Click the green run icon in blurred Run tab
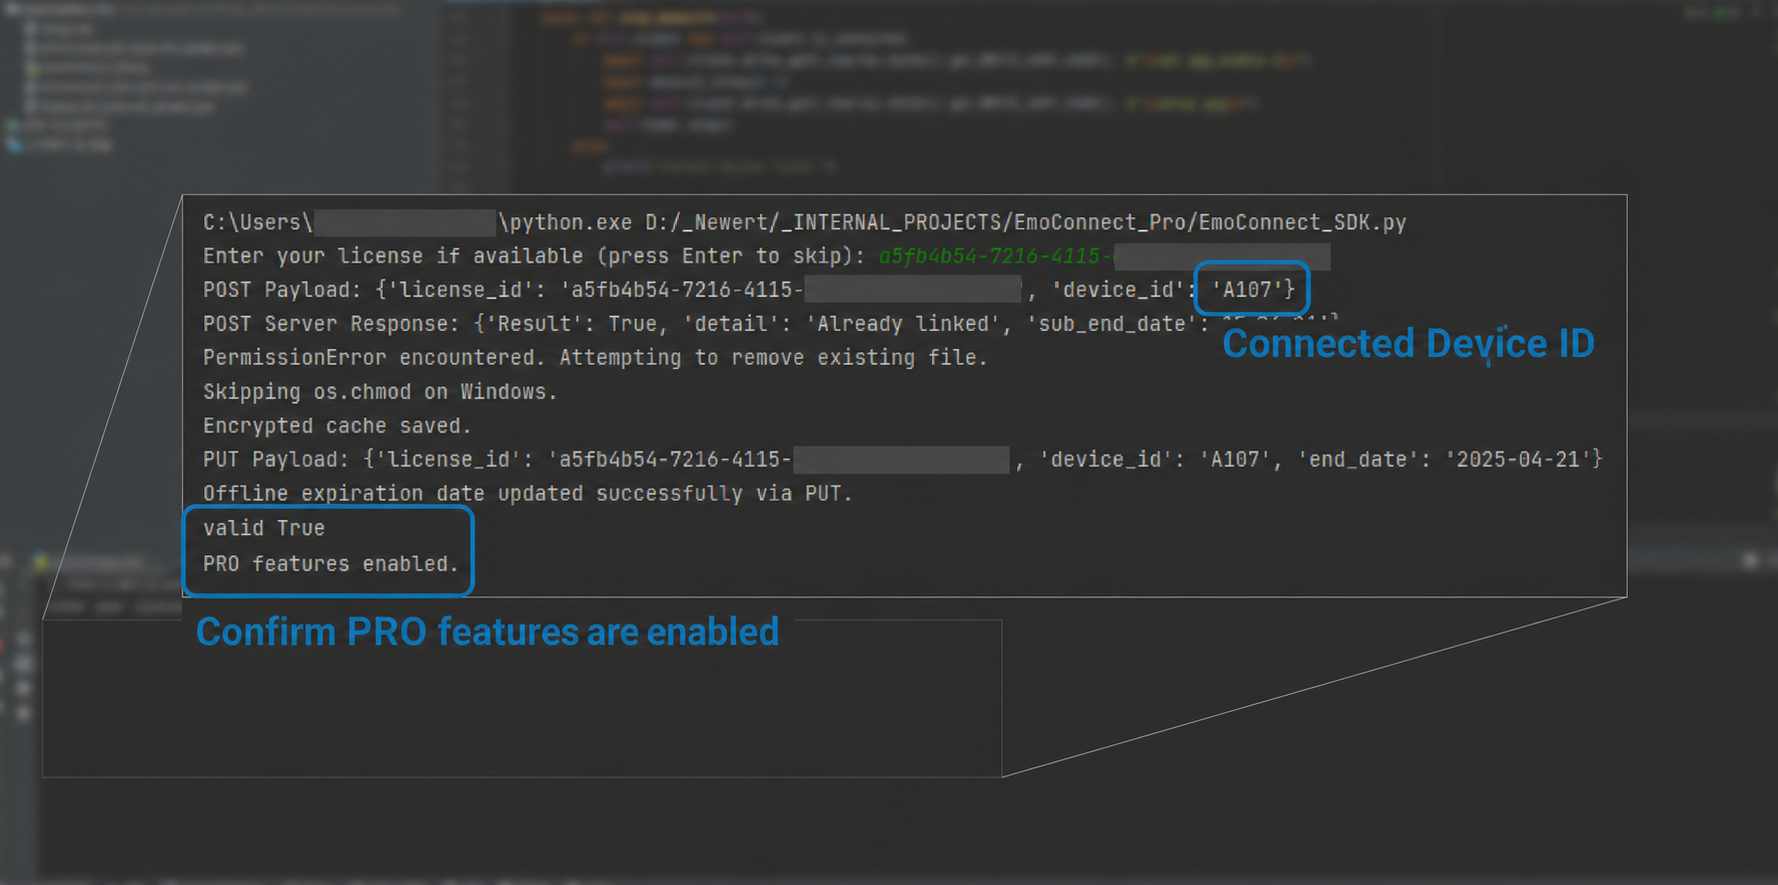1778x885 pixels. (x=42, y=561)
